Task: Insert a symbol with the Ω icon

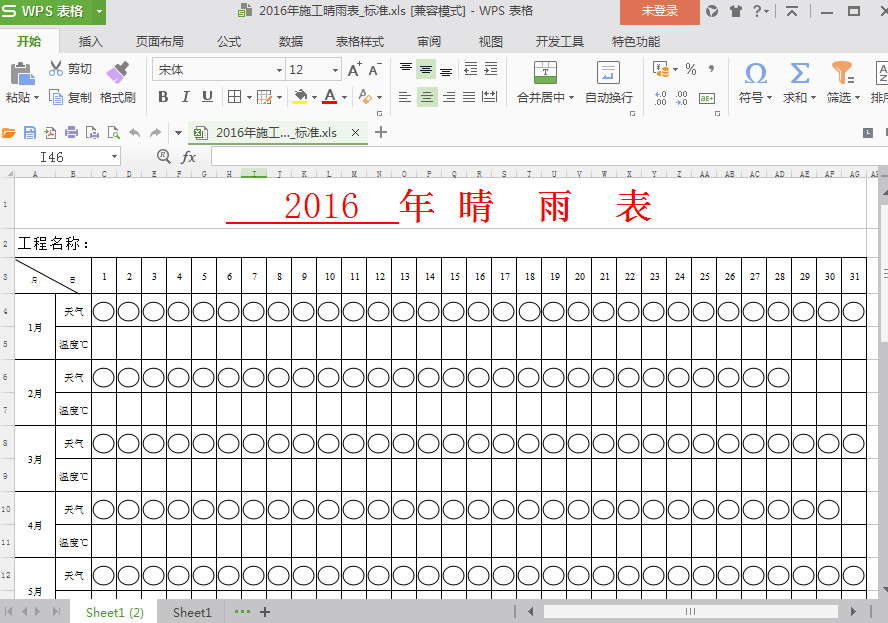Action: point(756,73)
